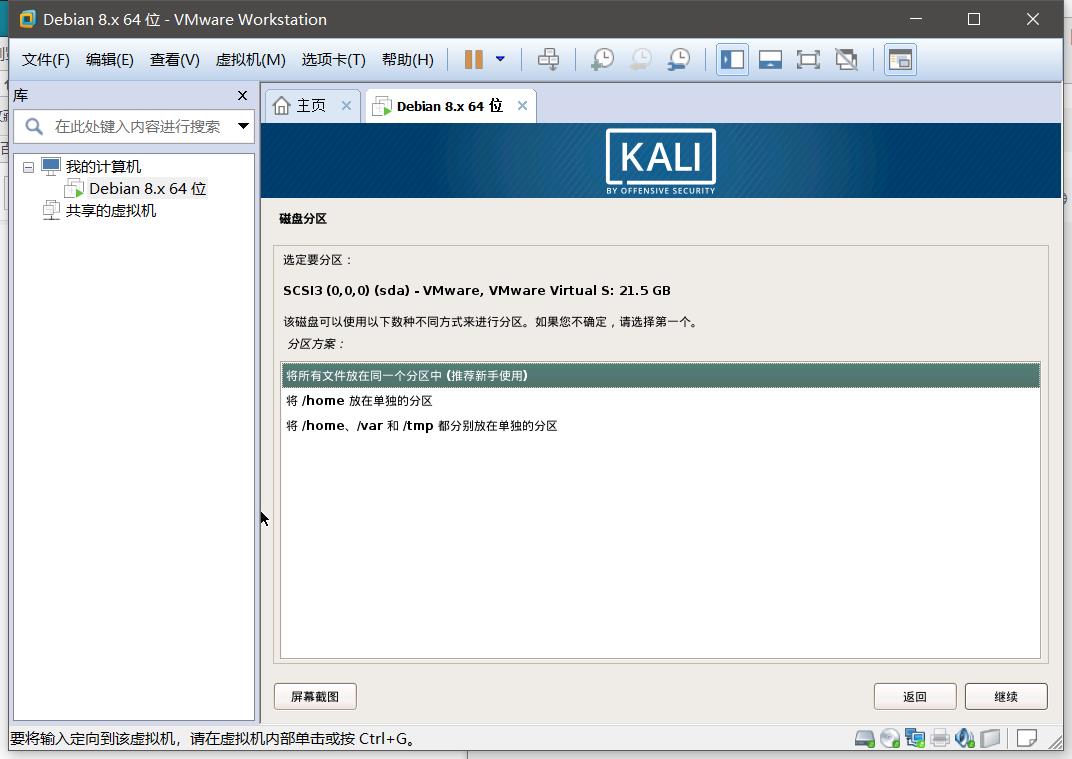Switch to the 主页 tab

coord(311,106)
